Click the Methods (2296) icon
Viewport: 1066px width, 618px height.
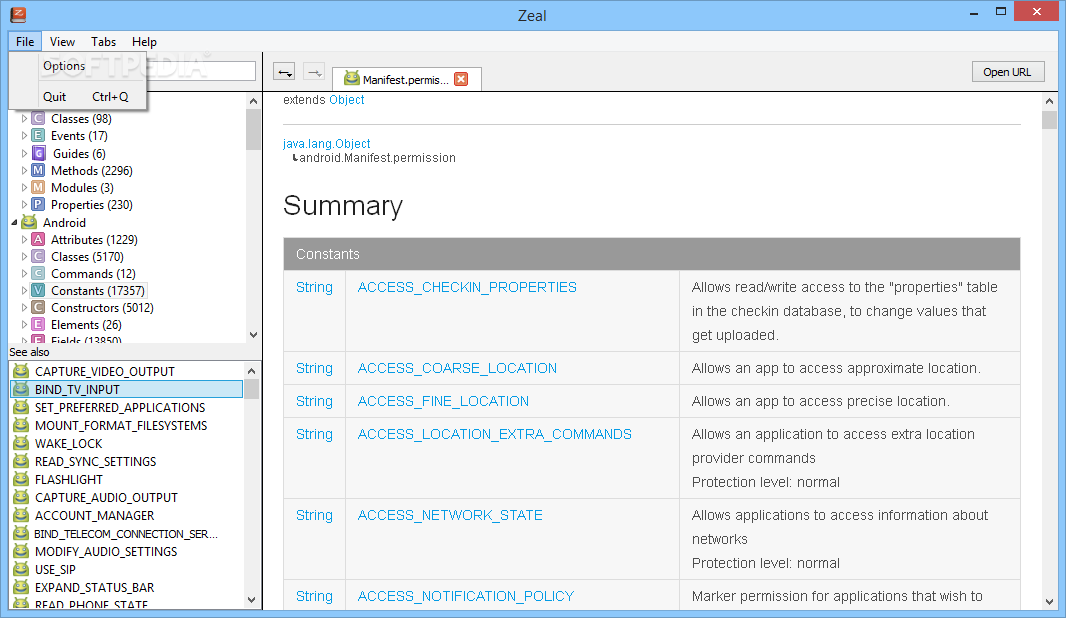point(39,170)
